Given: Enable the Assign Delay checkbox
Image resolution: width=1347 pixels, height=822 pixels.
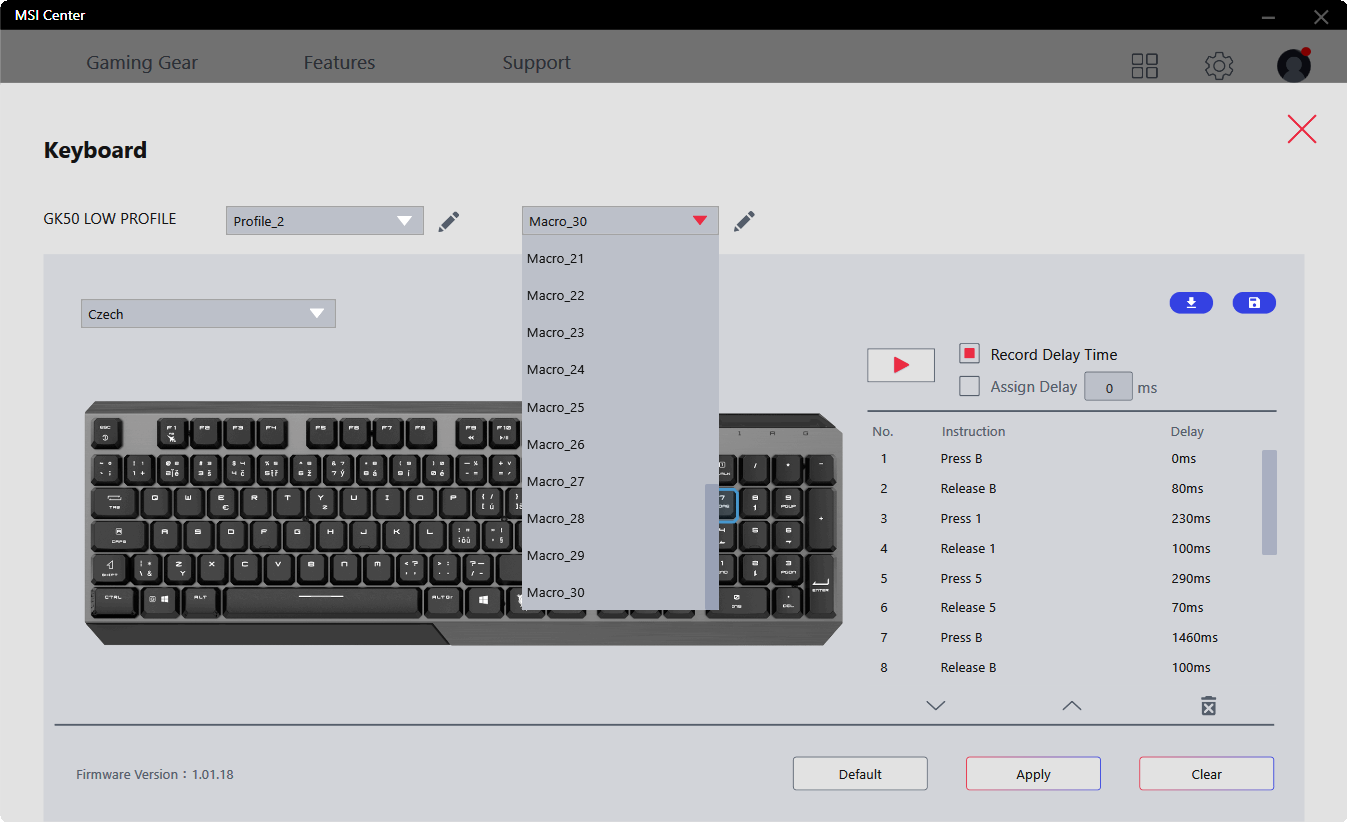Looking at the screenshot, I should pyautogui.click(x=969, y=386).
